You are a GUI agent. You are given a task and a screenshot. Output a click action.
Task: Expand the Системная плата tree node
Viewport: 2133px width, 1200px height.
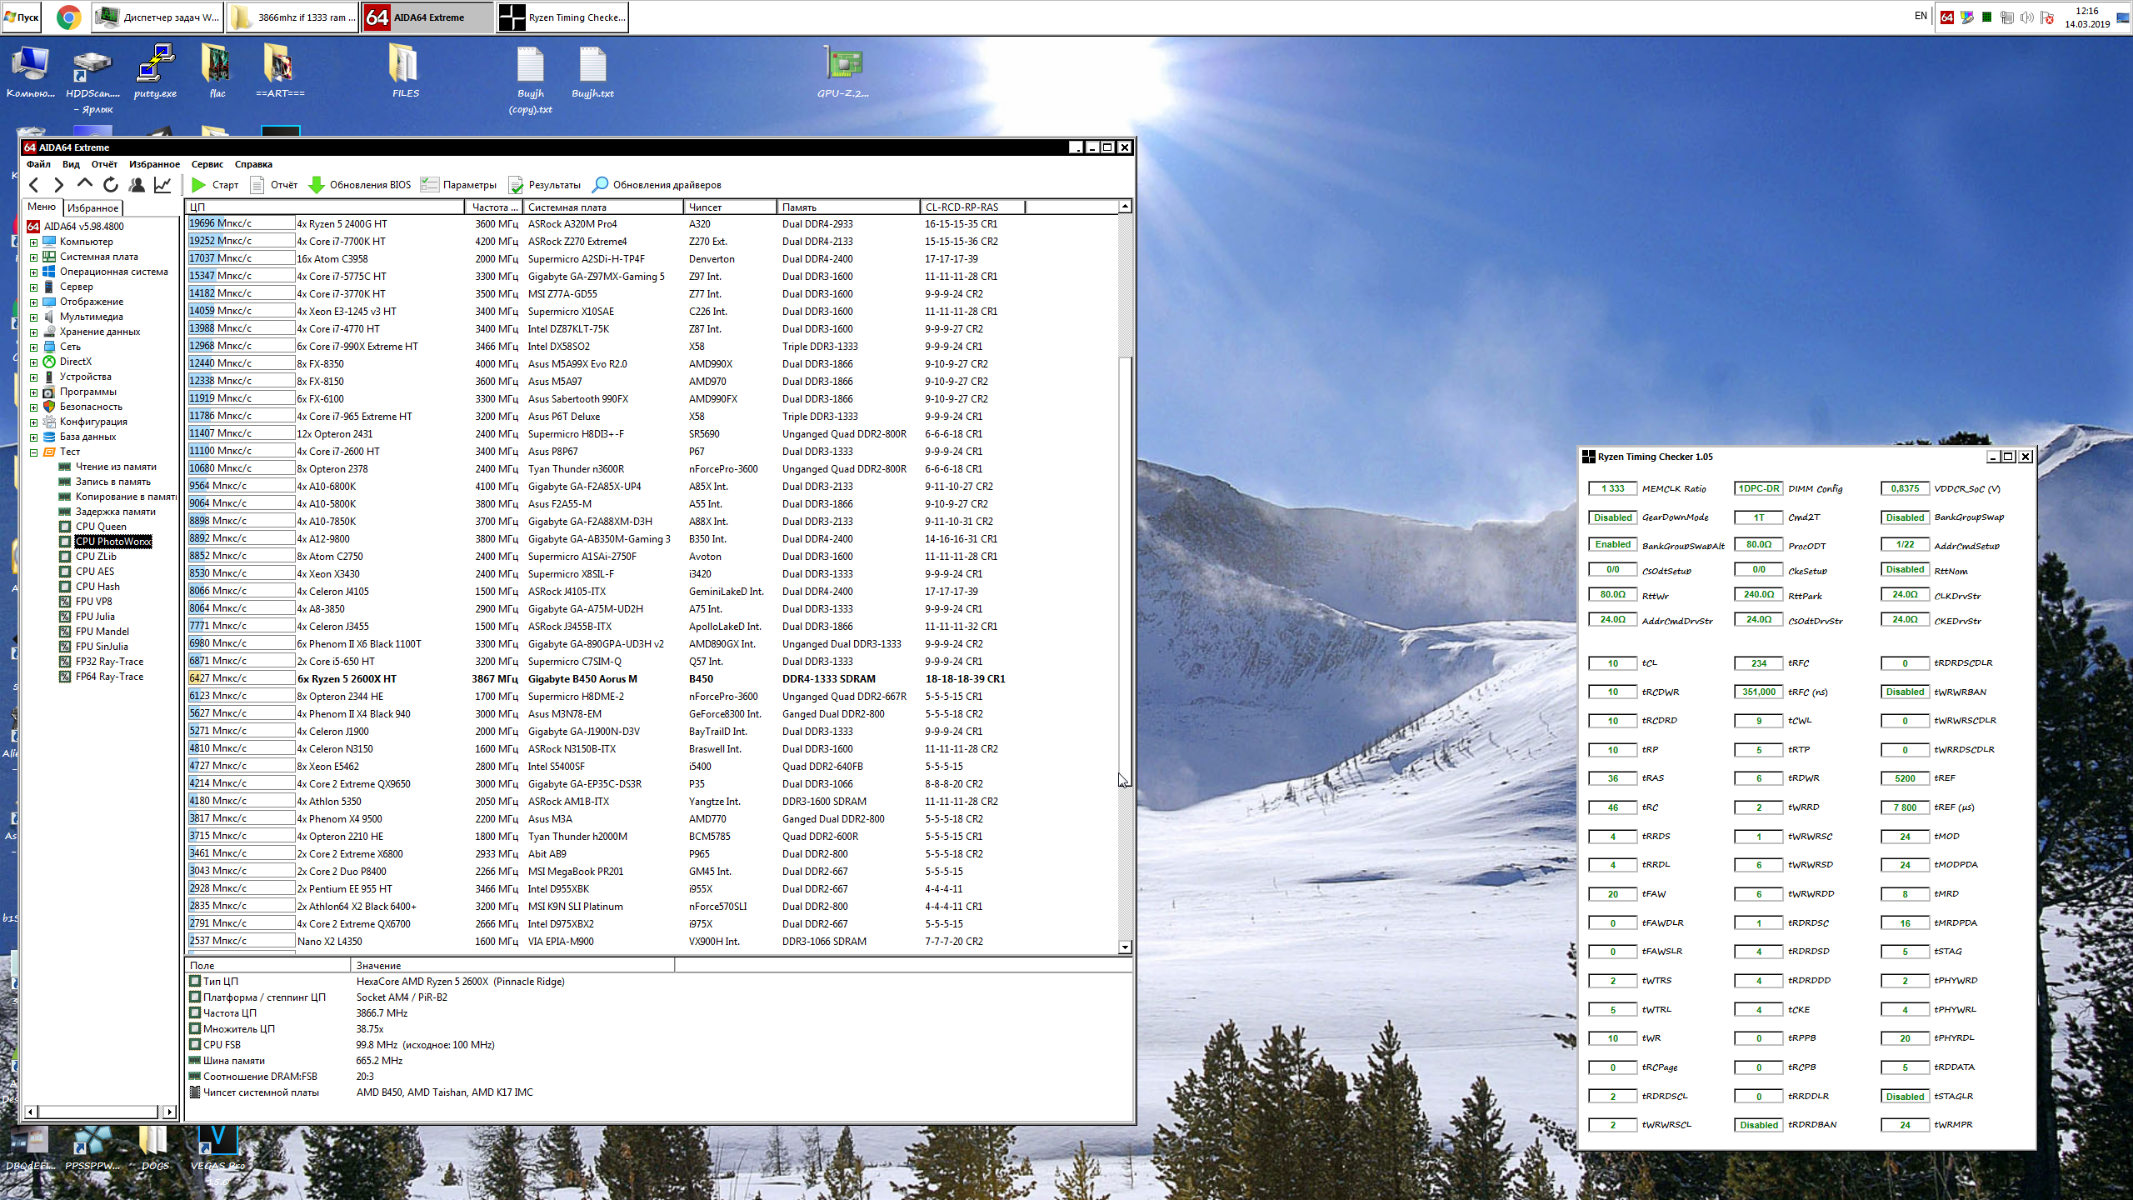point(33,257)
